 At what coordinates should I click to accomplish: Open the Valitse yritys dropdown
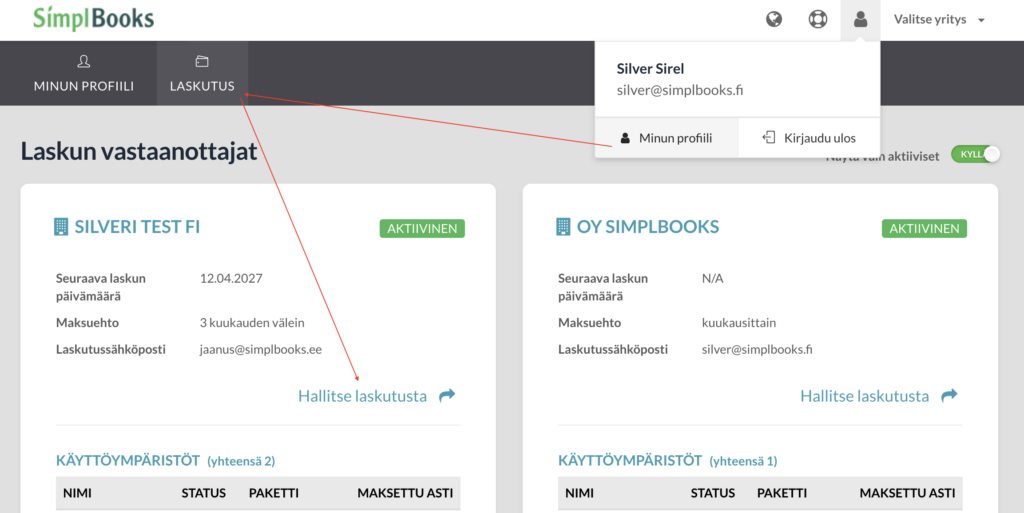point(938,20)
